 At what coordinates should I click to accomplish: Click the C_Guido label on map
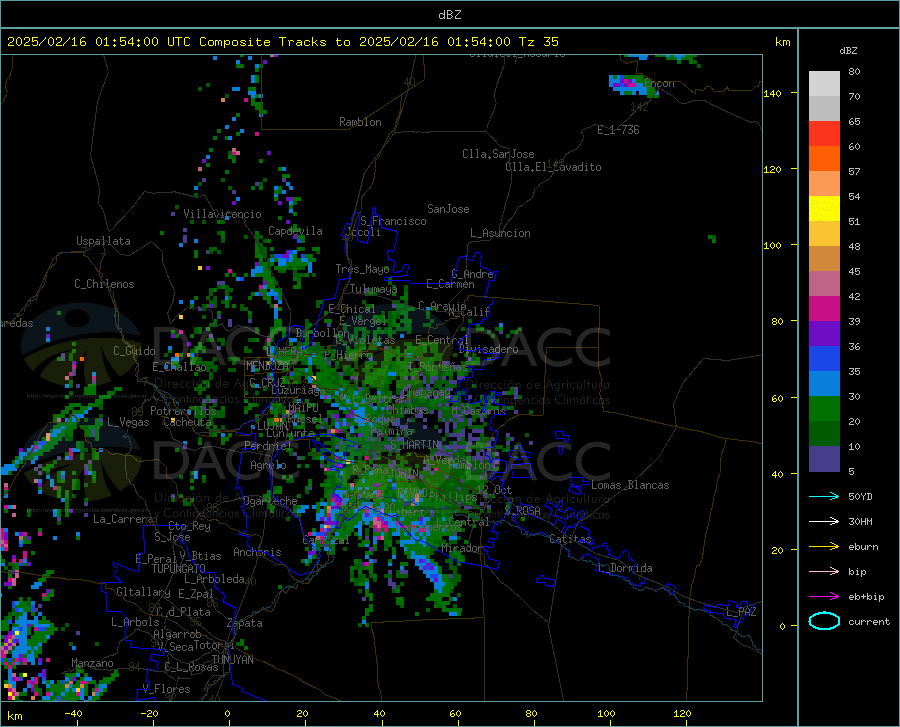click(134, 351)
